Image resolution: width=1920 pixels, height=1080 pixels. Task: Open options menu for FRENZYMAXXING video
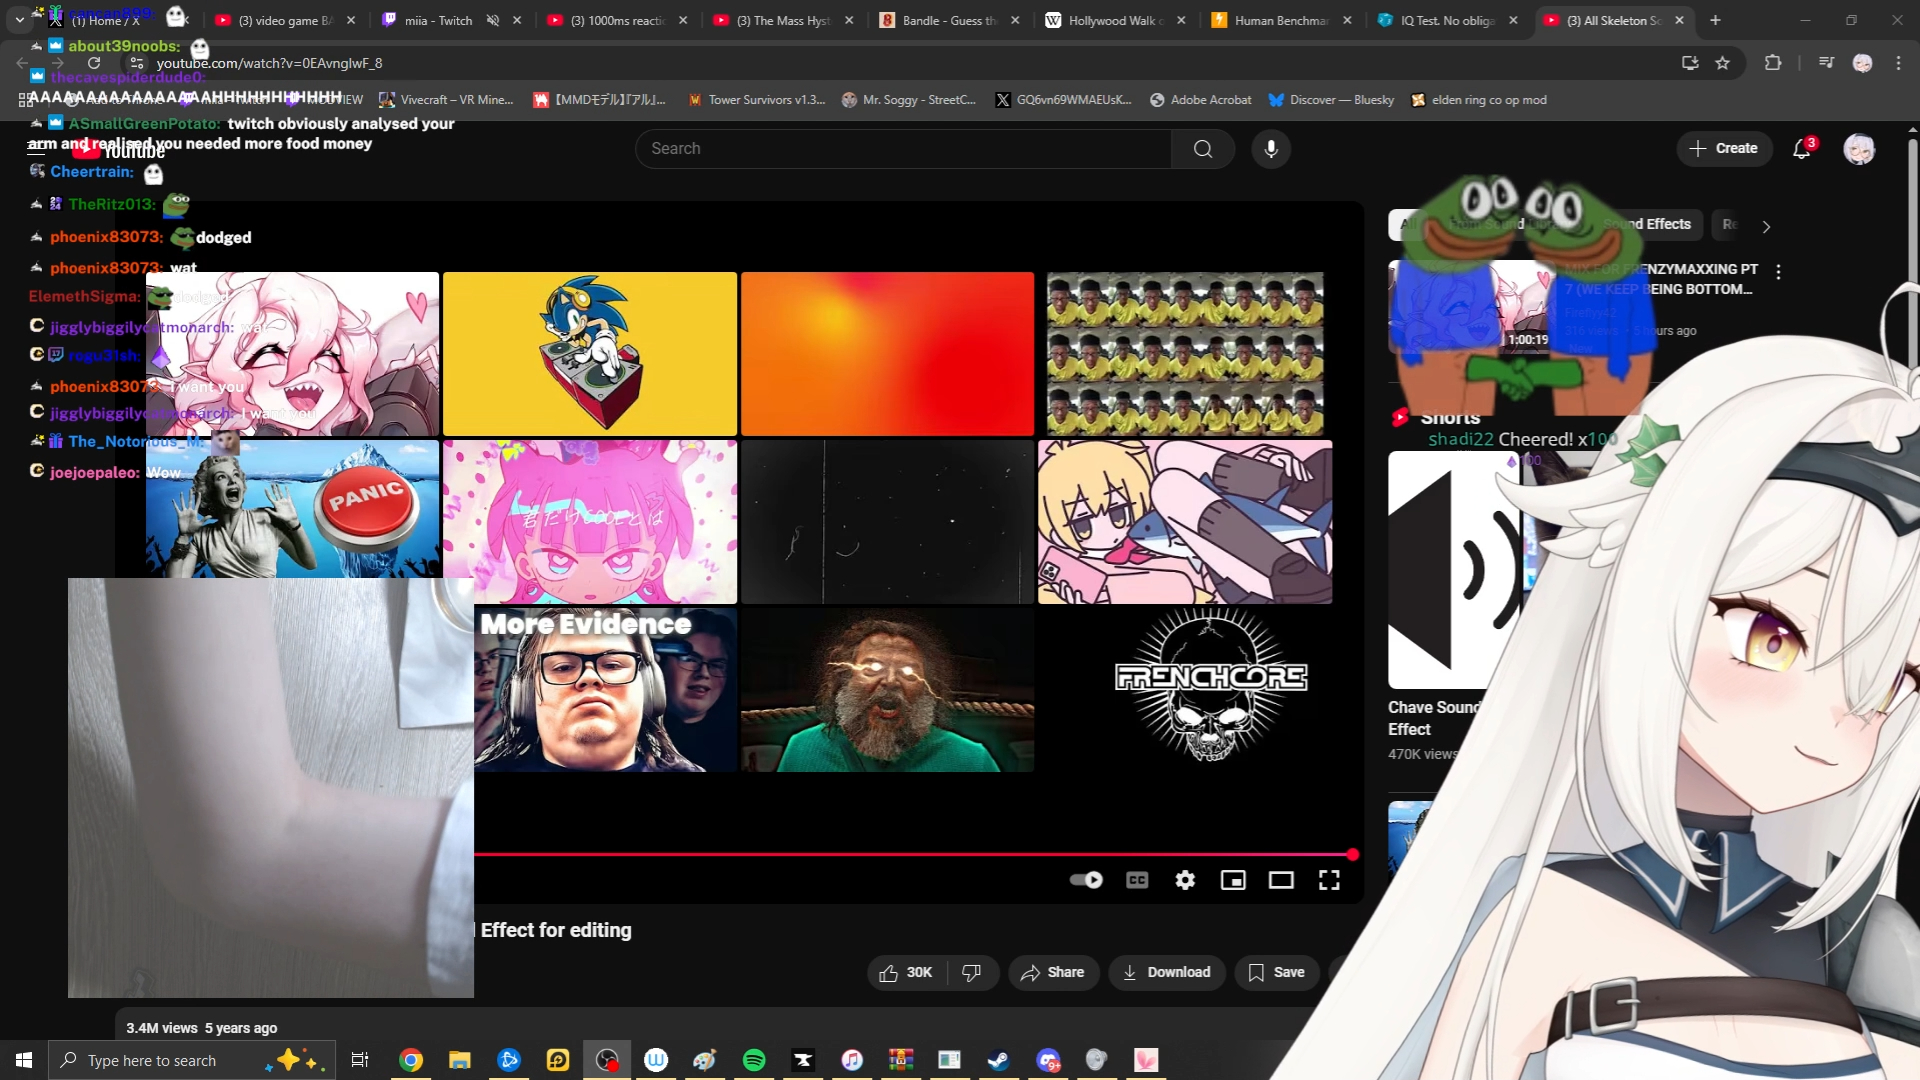click(1778, 272)
